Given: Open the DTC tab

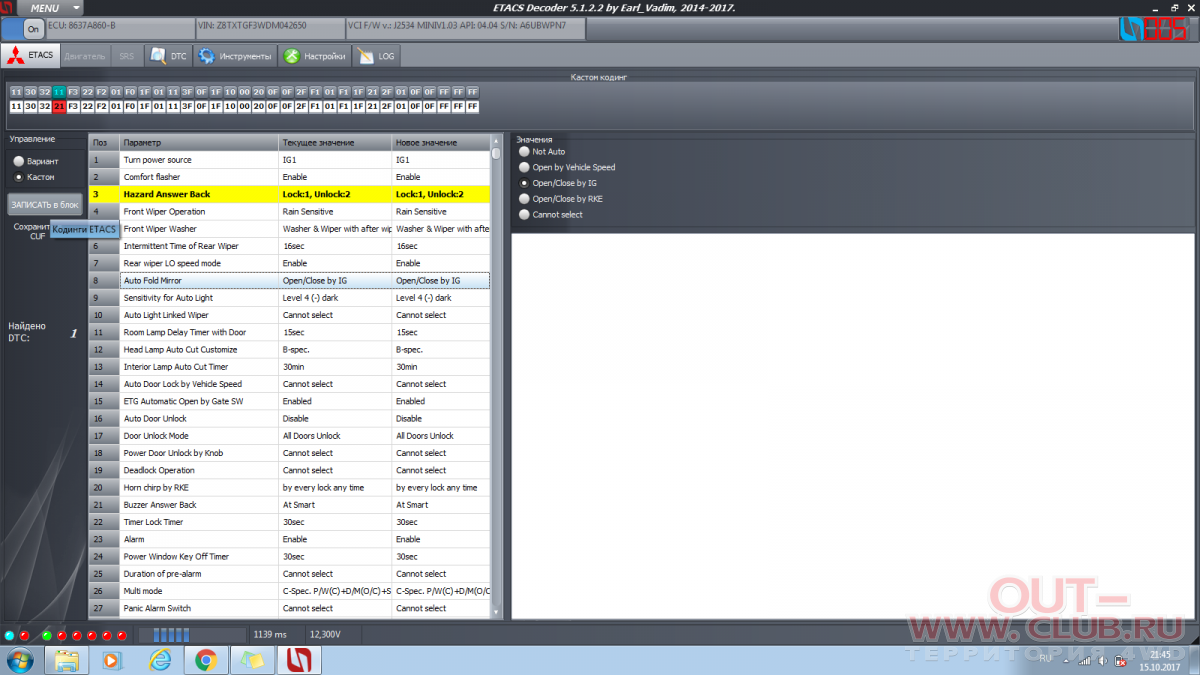Looking at the screenshot, I should [x=168, y=56].
